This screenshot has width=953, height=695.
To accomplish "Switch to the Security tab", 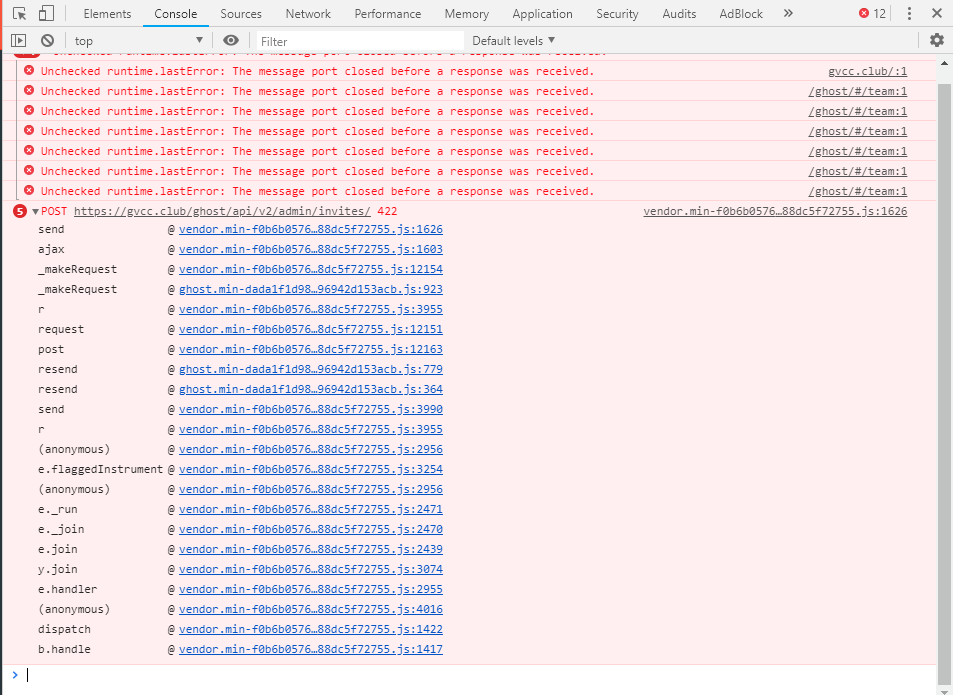I will [617, 13].
